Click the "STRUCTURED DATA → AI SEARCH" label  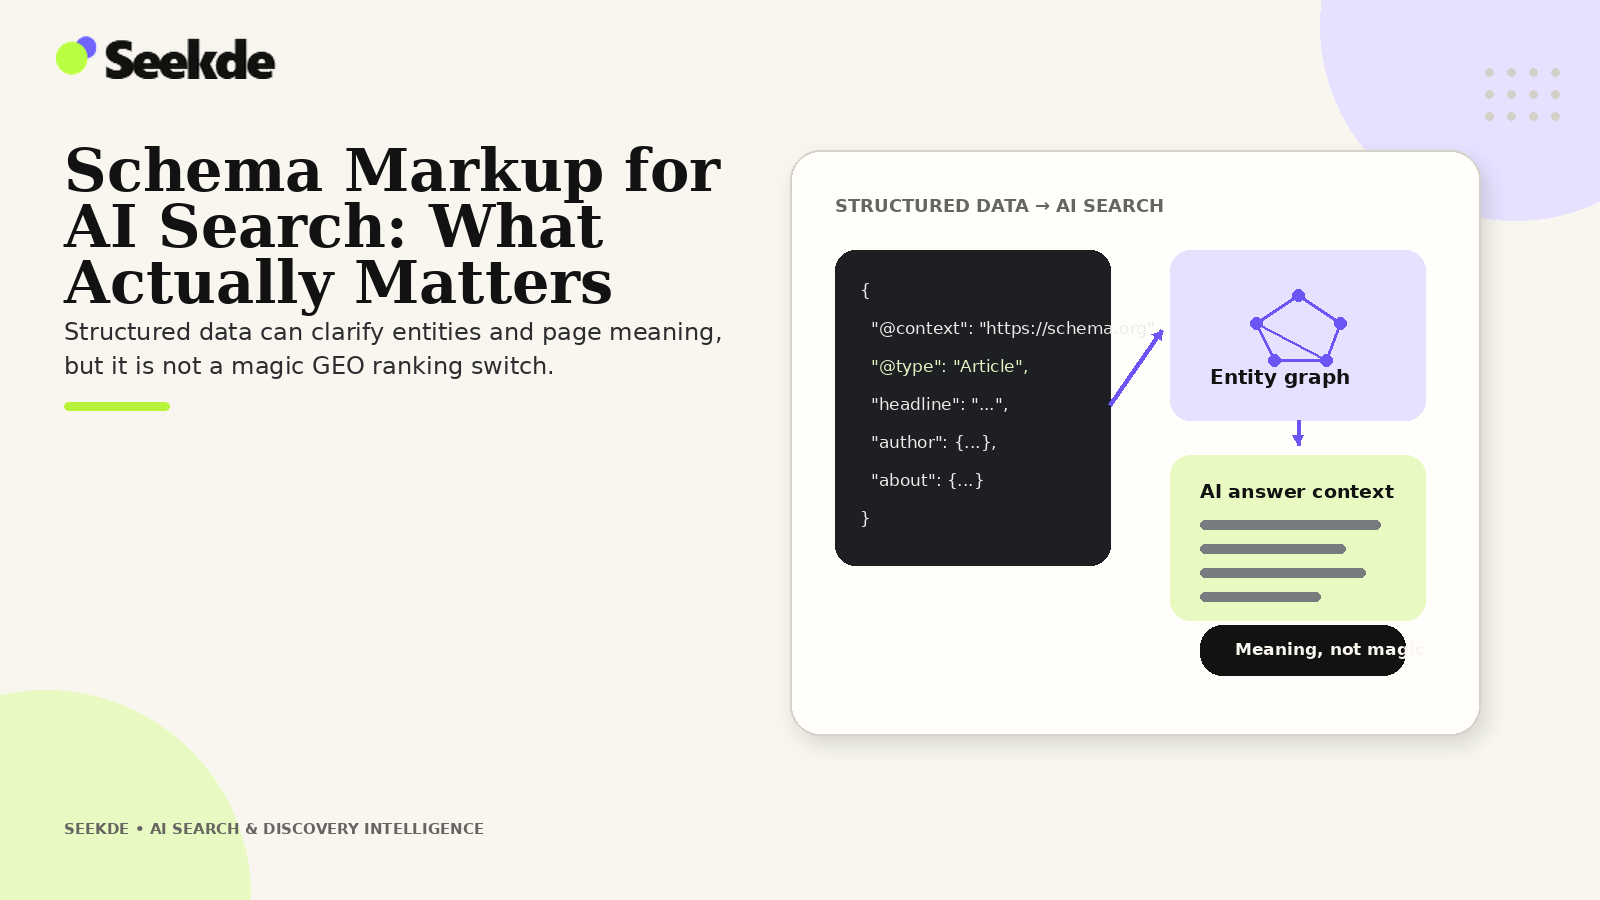999,206
